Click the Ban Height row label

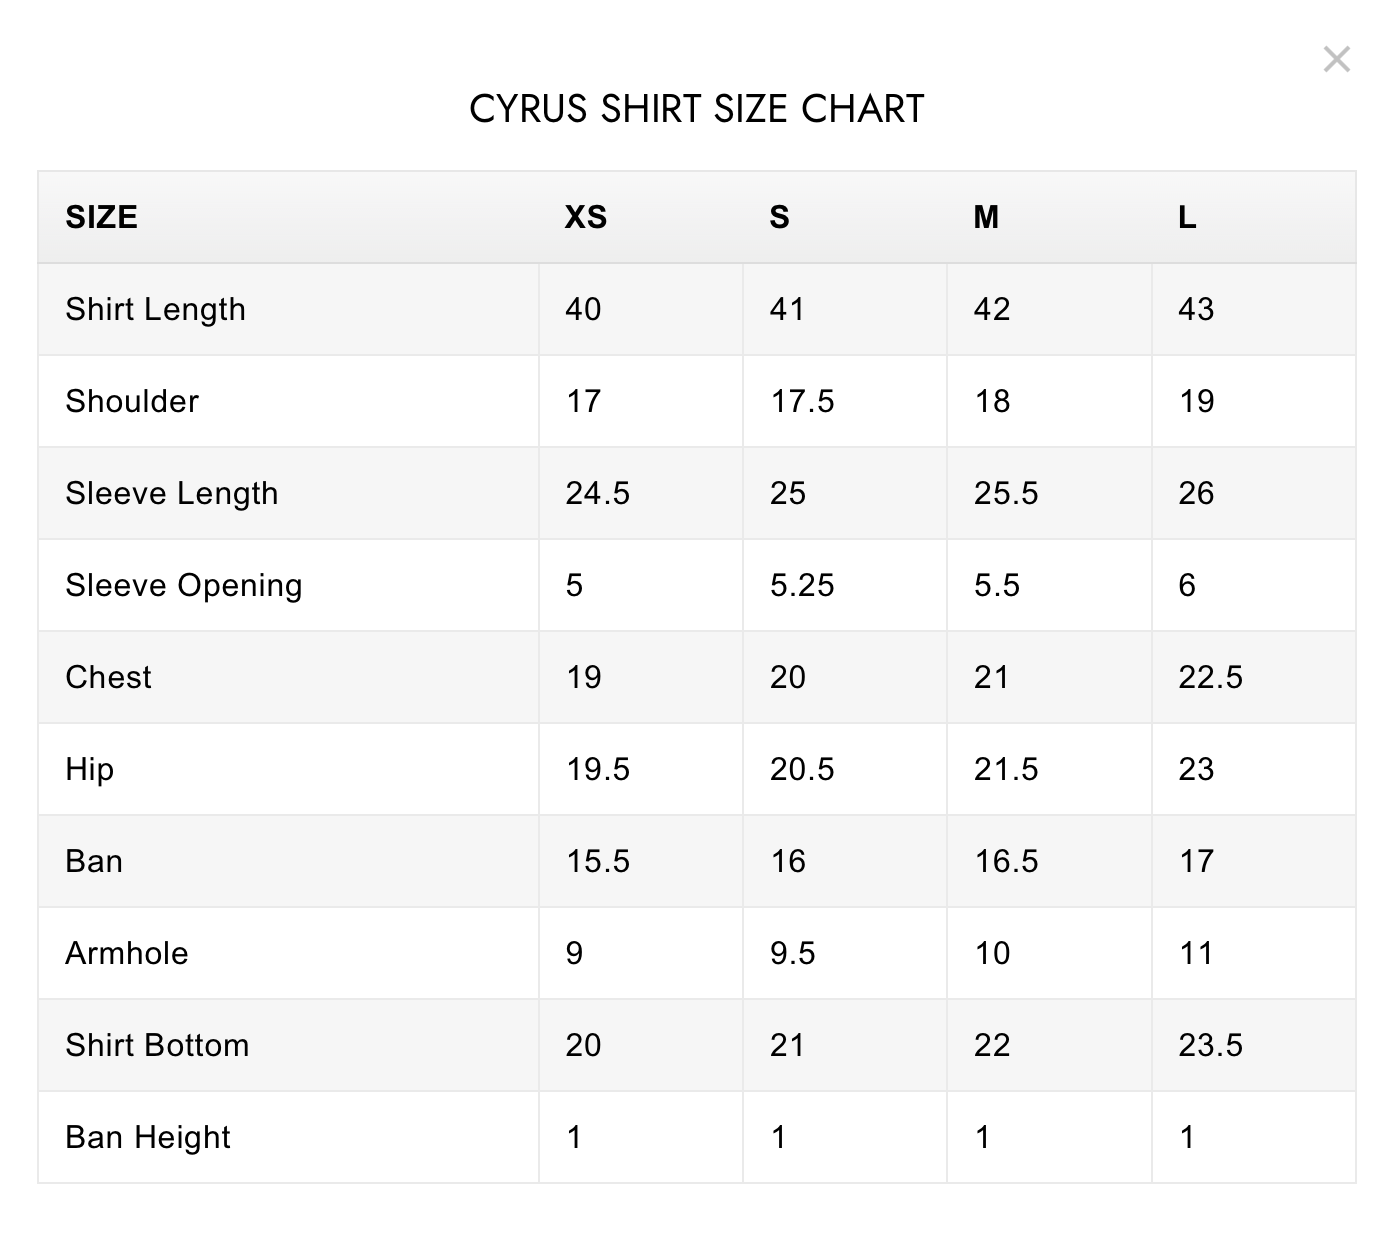click(148, 1137)
